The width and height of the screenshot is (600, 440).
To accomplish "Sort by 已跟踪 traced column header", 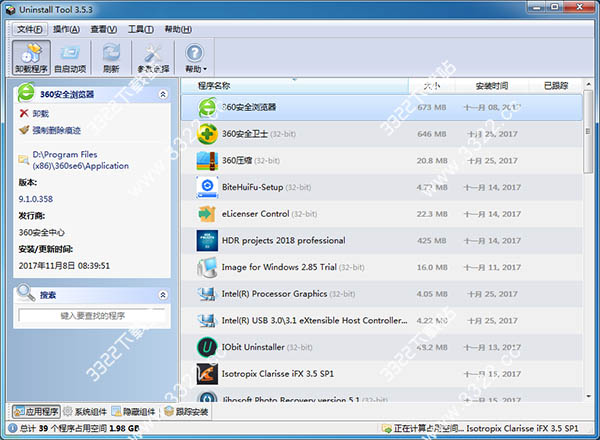I will point(556,86).
